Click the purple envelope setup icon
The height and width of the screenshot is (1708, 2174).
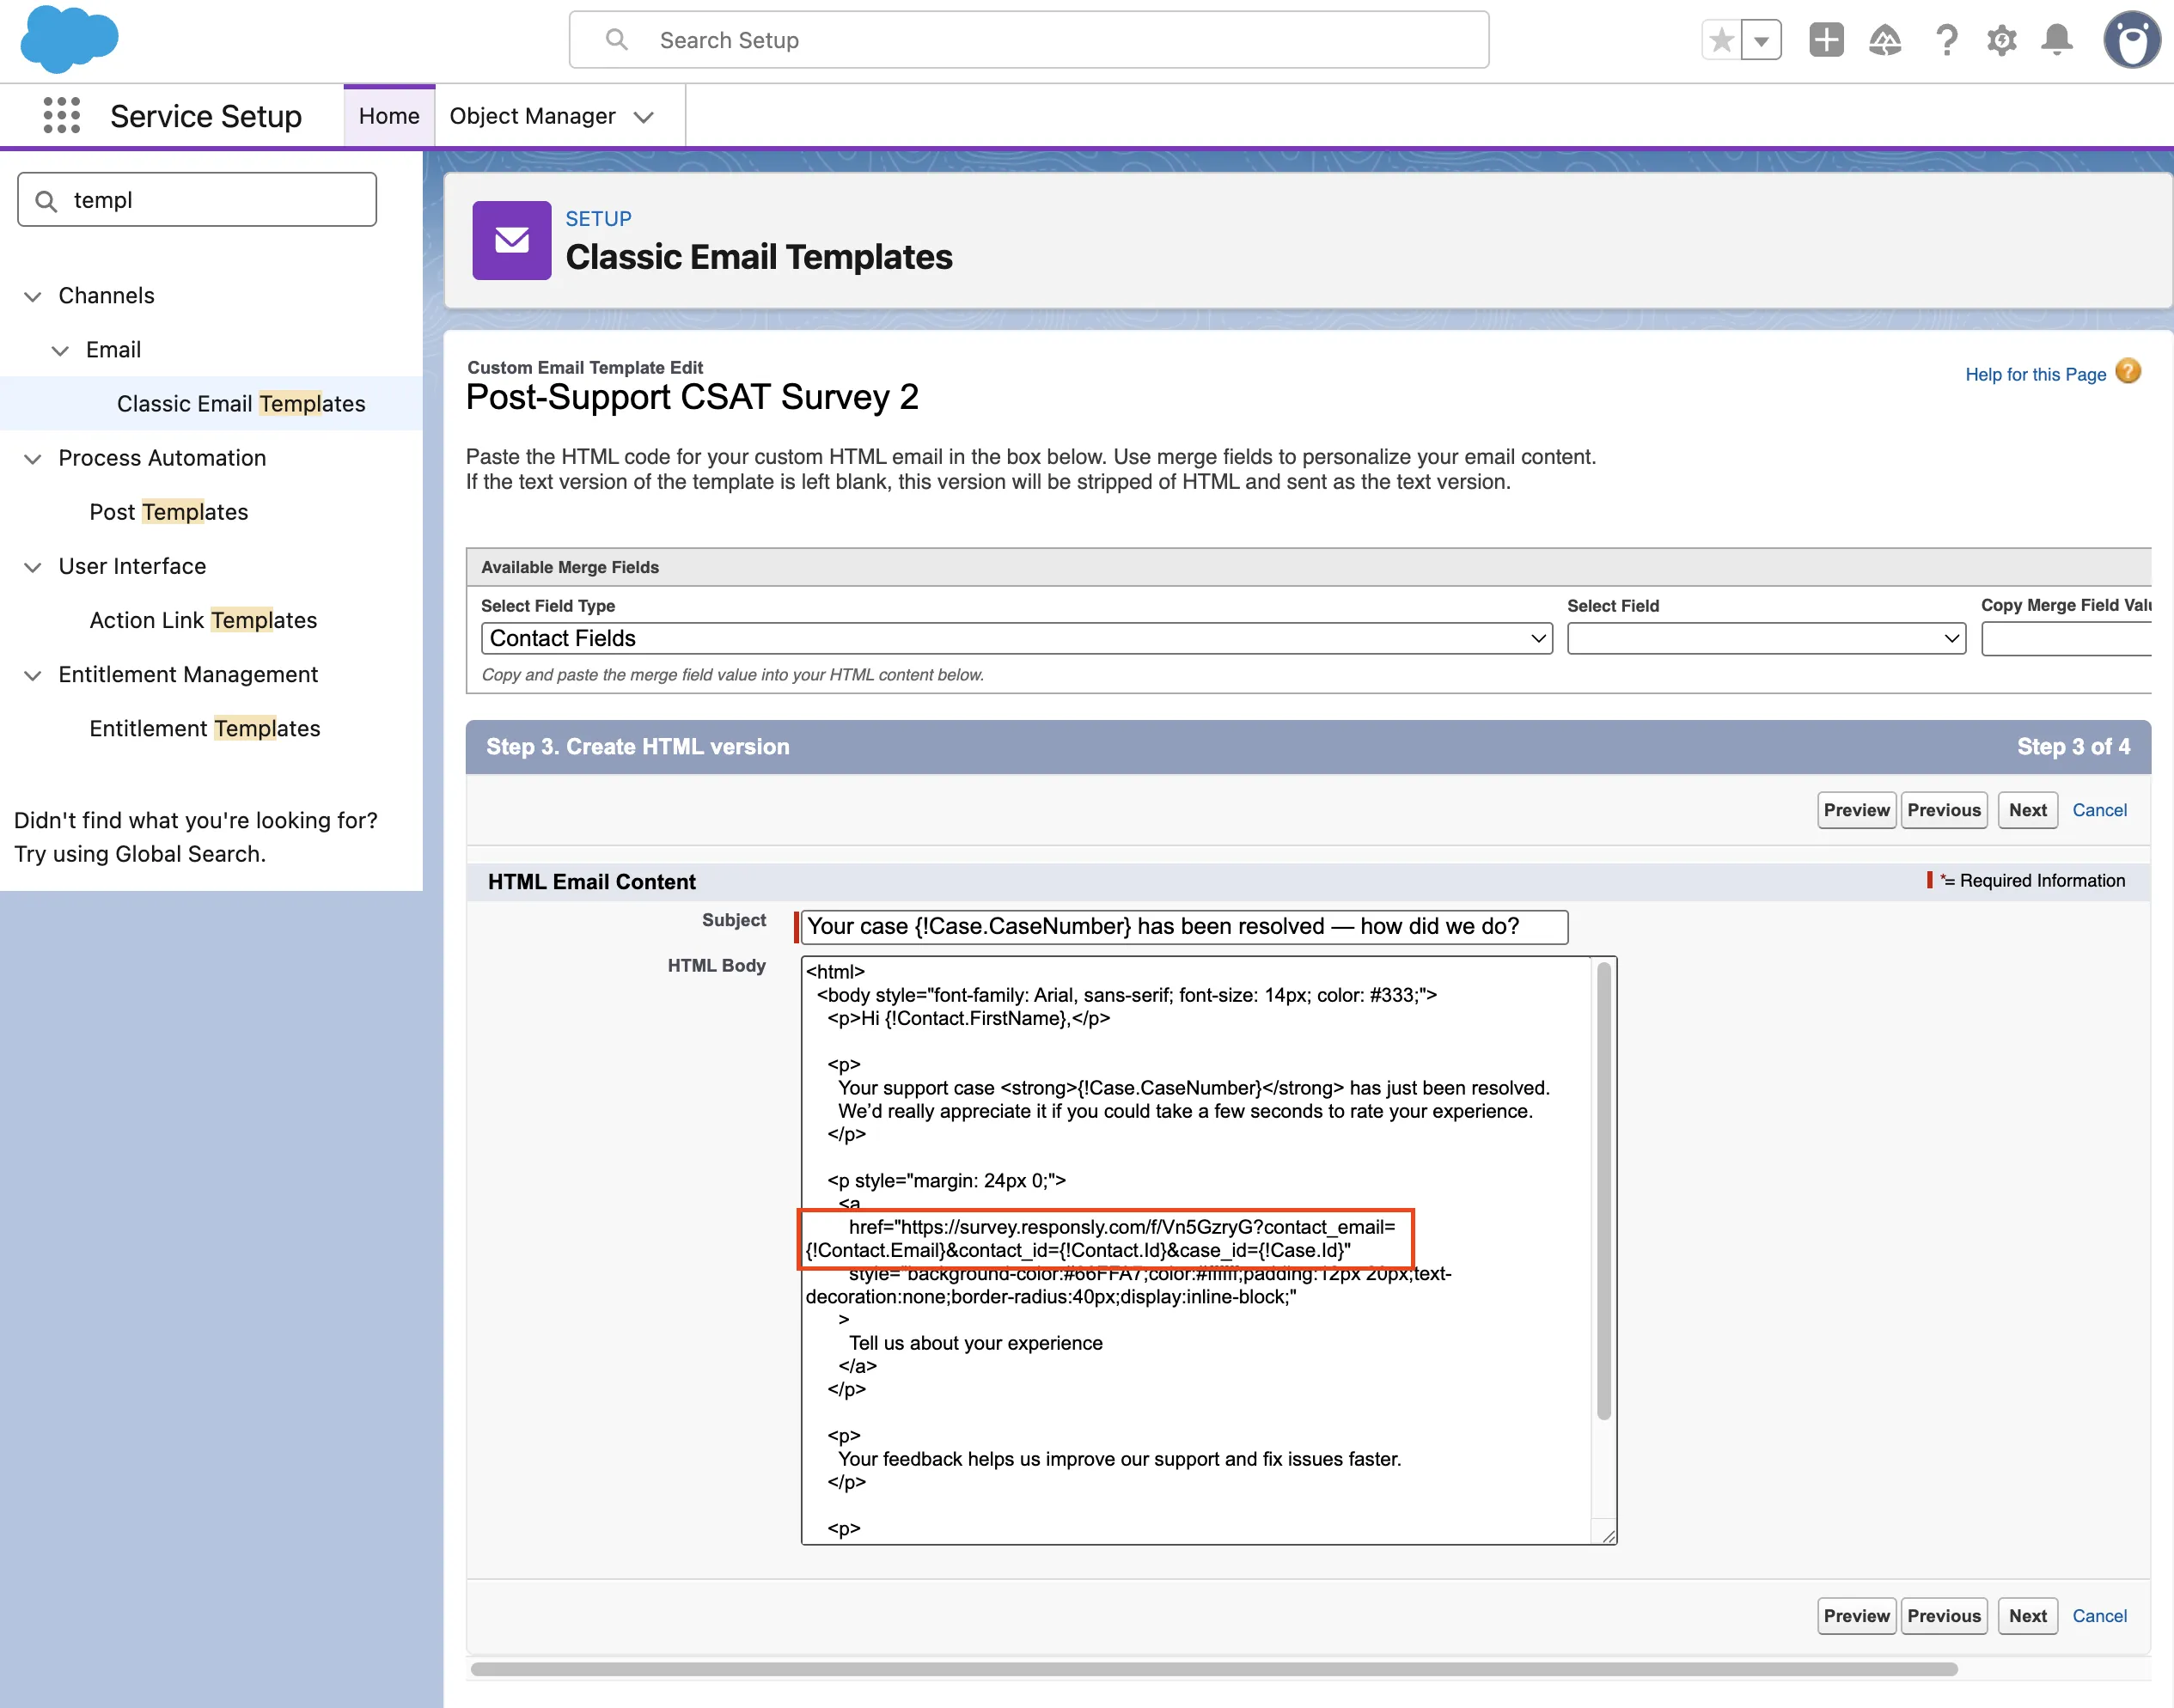511,240
